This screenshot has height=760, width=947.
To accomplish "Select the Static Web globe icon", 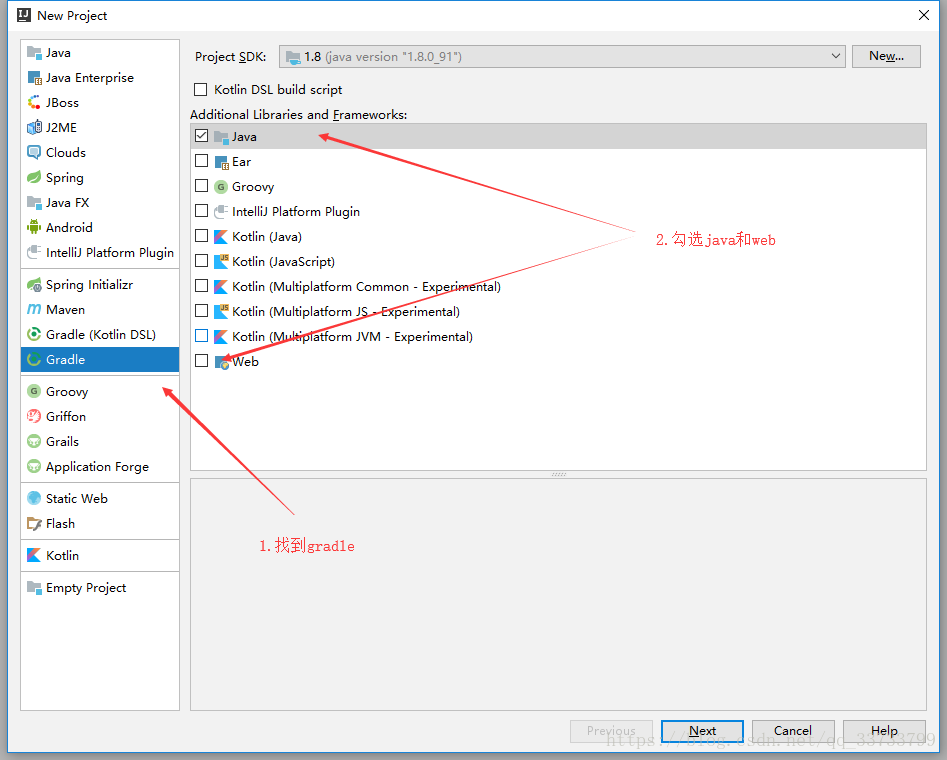I will pos(34,498).
